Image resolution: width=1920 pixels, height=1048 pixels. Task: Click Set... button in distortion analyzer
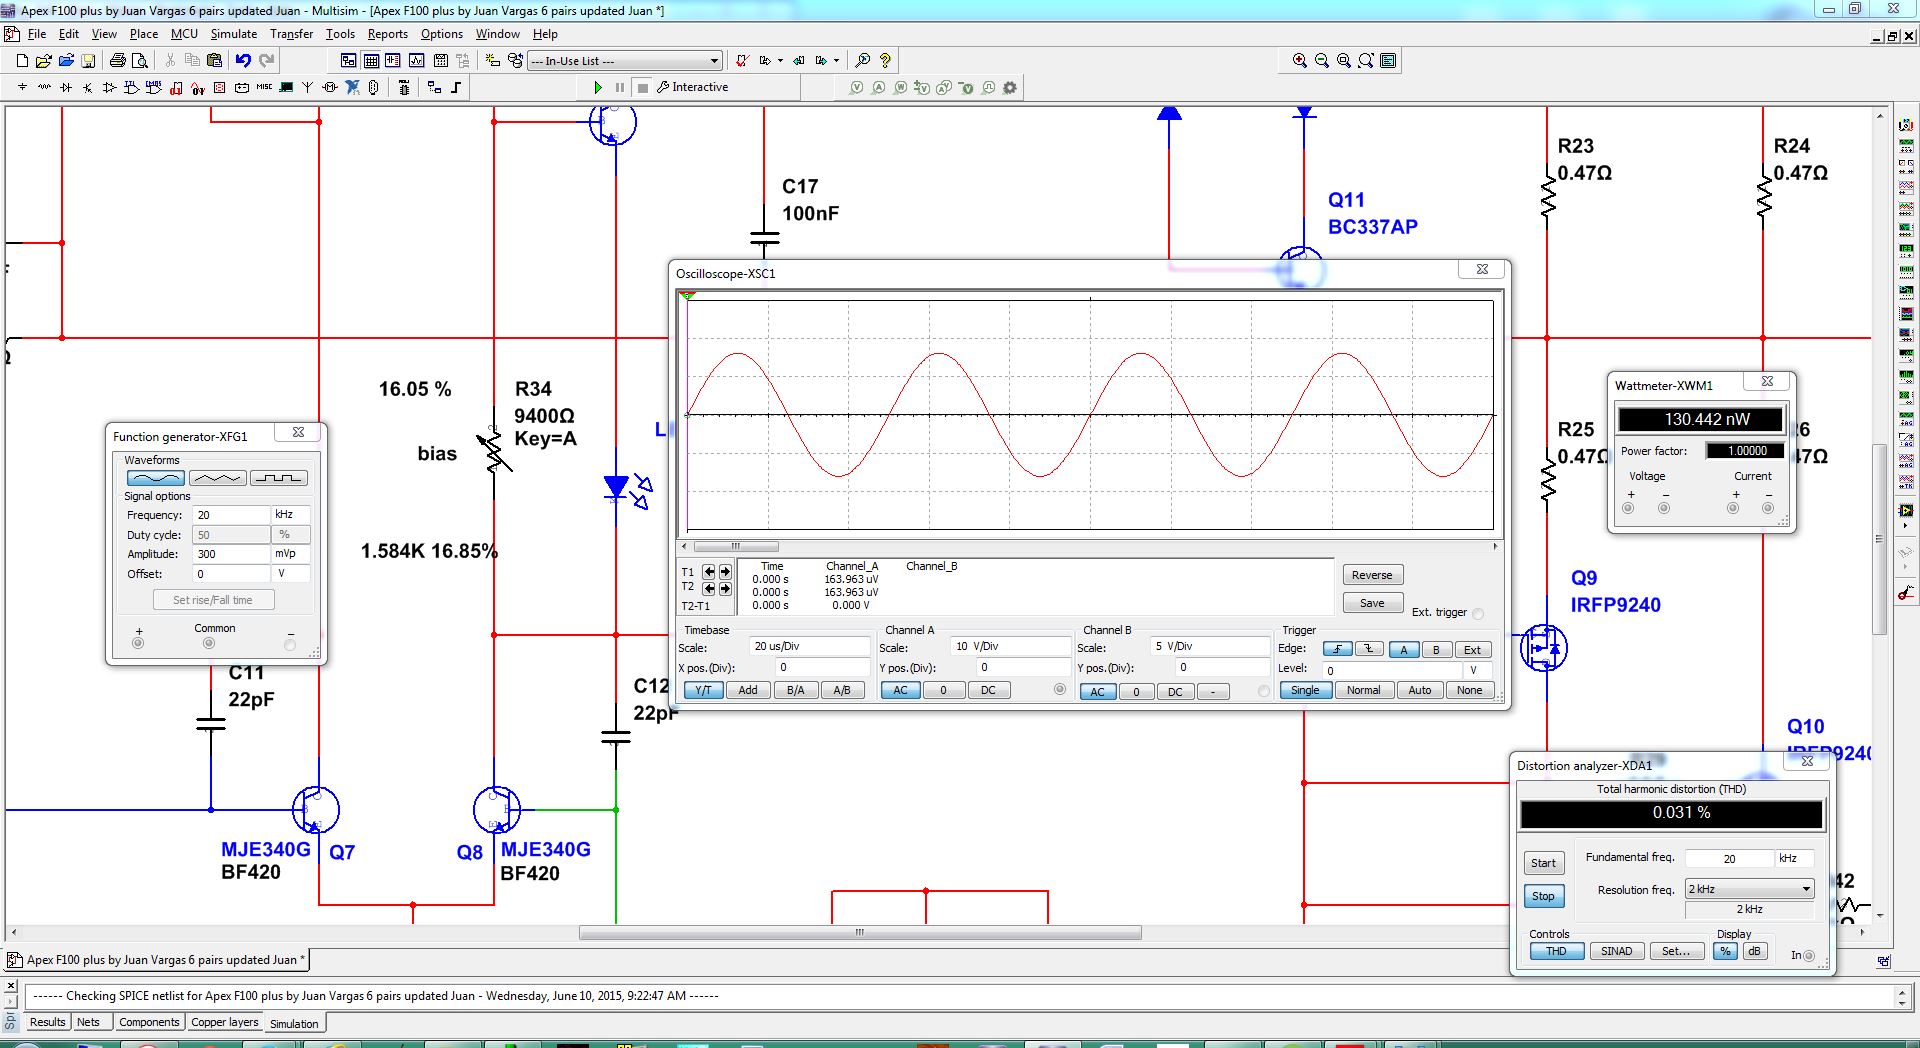click(1676, 951)
